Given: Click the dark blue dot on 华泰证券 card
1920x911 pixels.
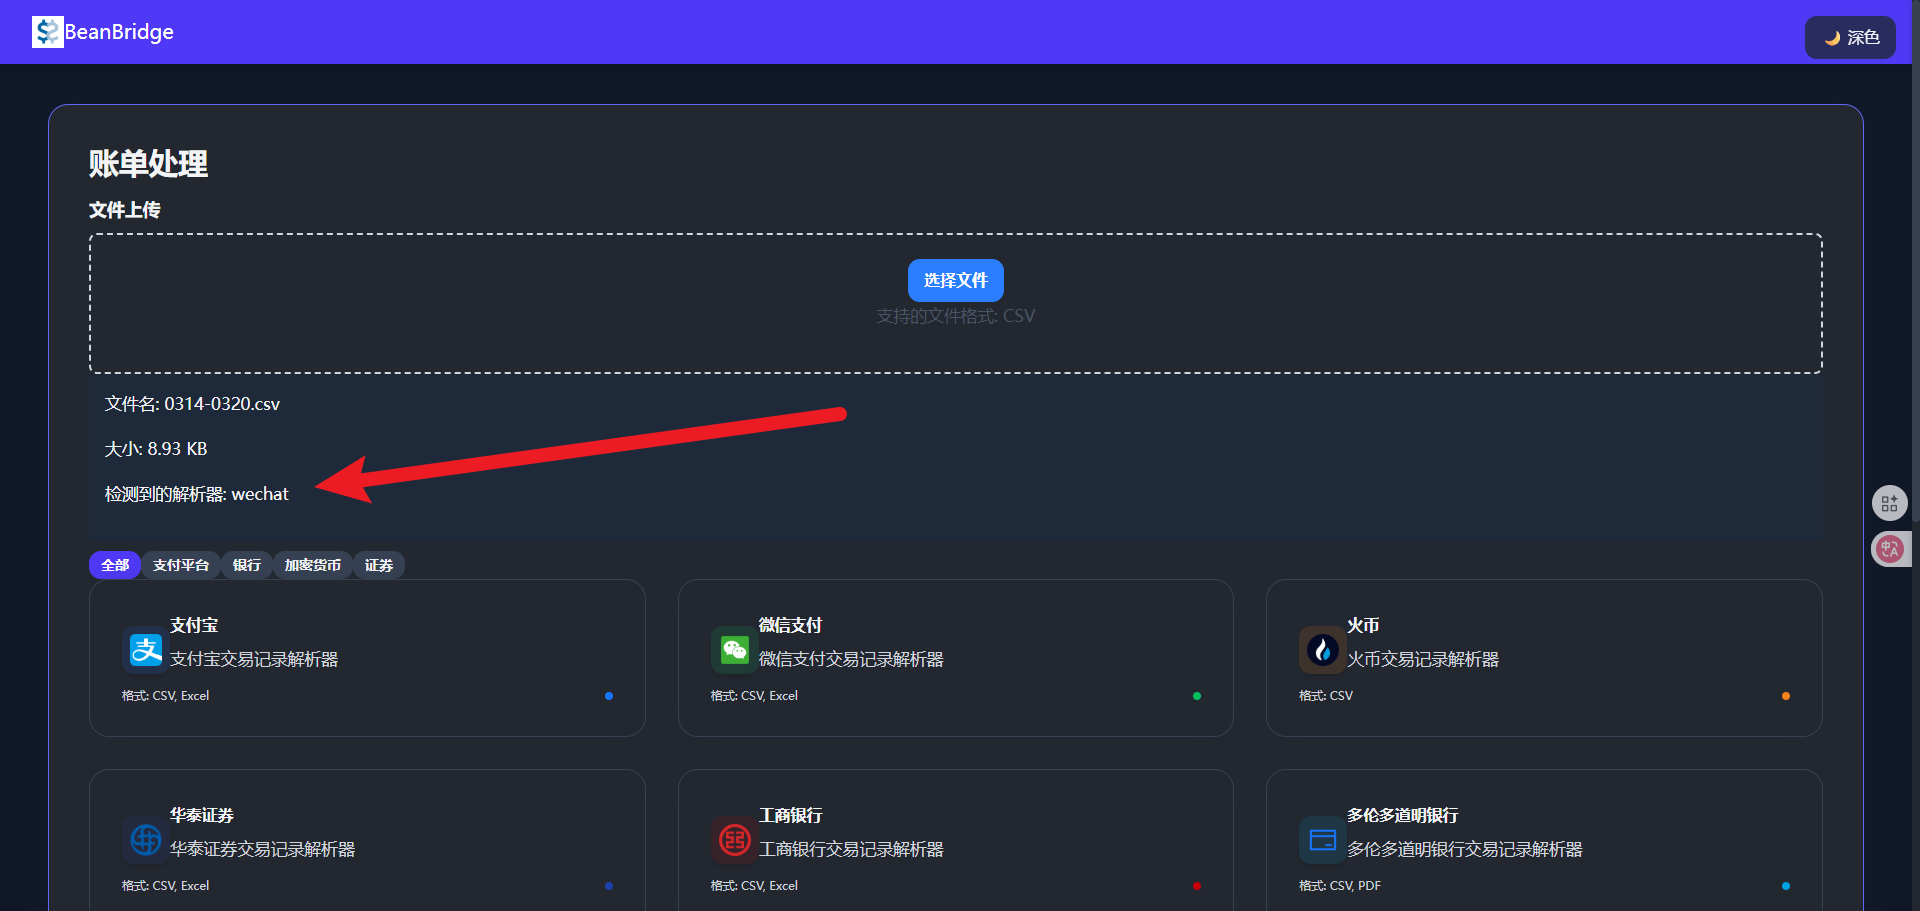Looking at the screenshot, I should point(609,886).
